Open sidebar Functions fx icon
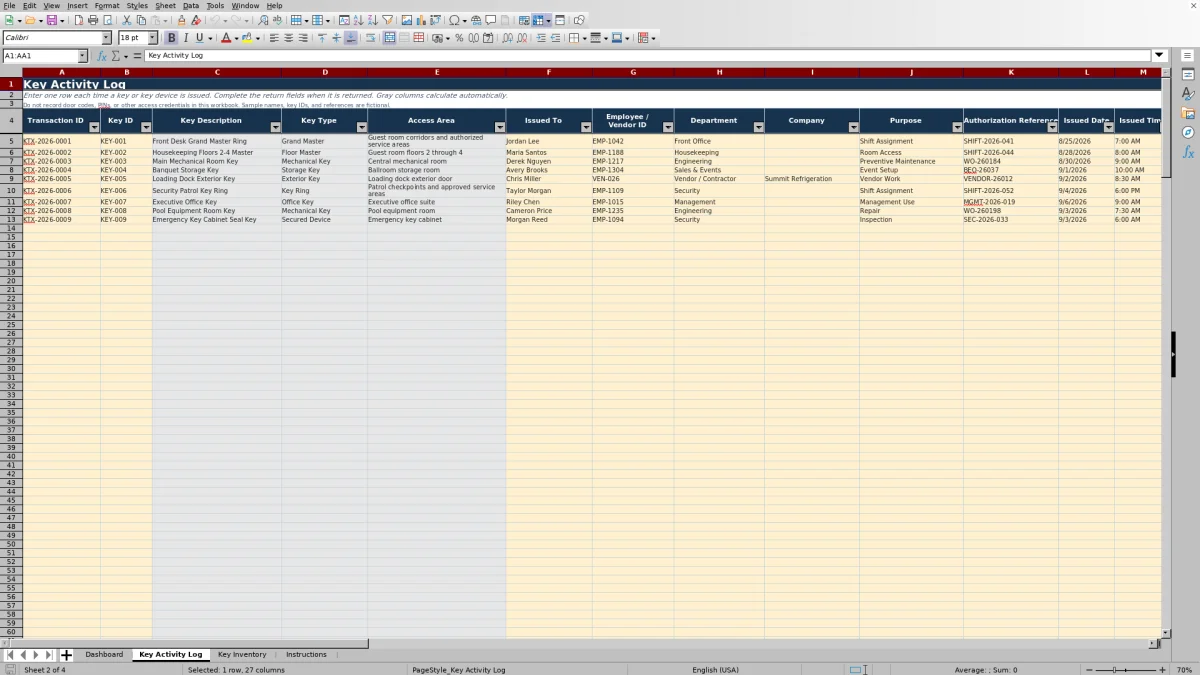The height and width of the screenshot is (675, 1200). [x=1188, y=152]
